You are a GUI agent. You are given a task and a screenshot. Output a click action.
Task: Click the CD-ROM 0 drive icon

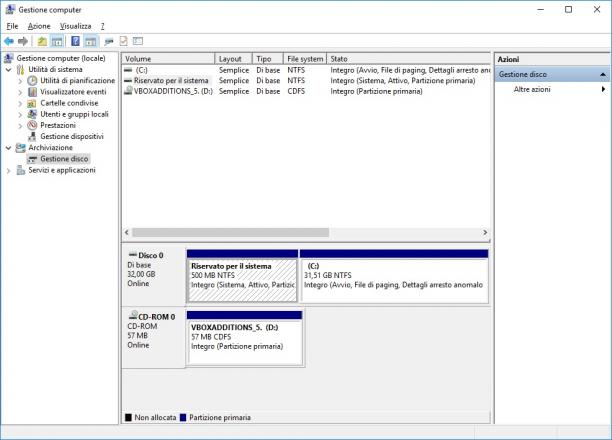[133, 315]
